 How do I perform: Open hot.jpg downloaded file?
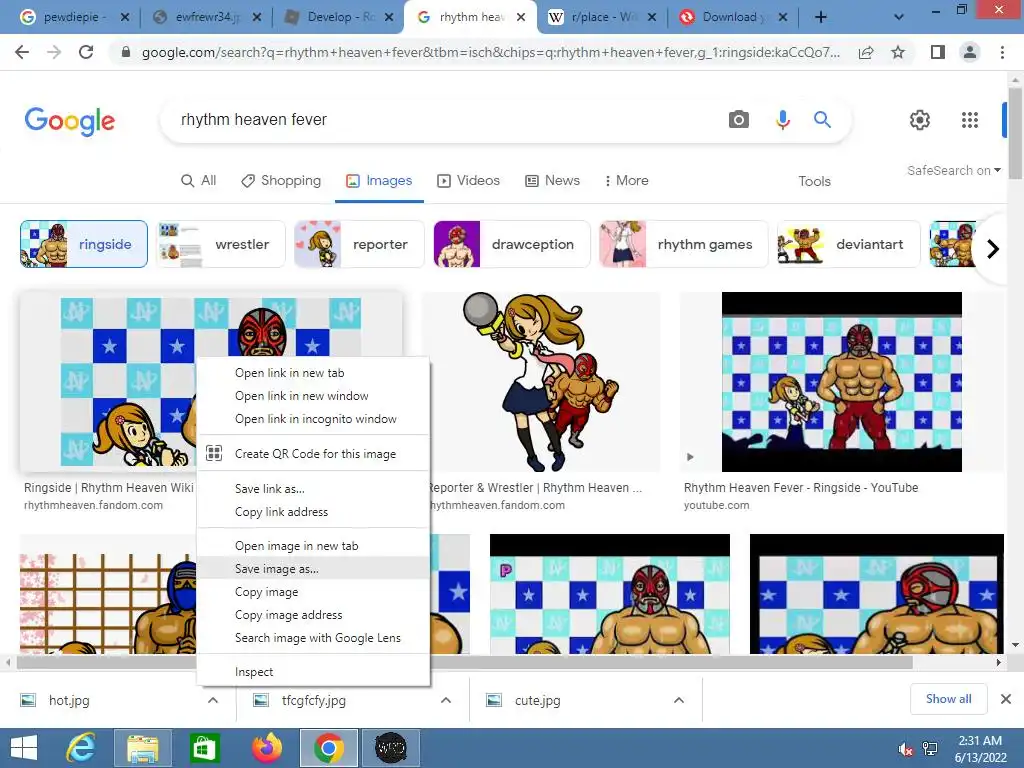pos(69,700)
